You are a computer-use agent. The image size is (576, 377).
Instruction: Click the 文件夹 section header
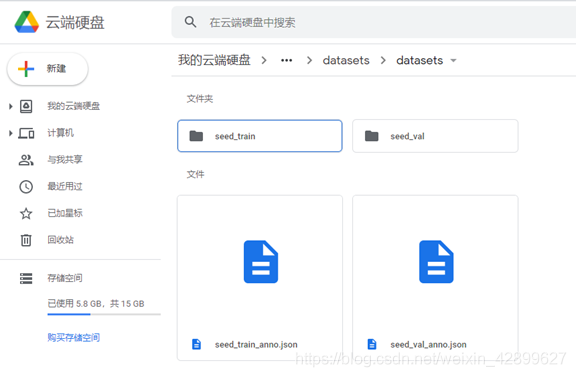[x=200, y=99]
